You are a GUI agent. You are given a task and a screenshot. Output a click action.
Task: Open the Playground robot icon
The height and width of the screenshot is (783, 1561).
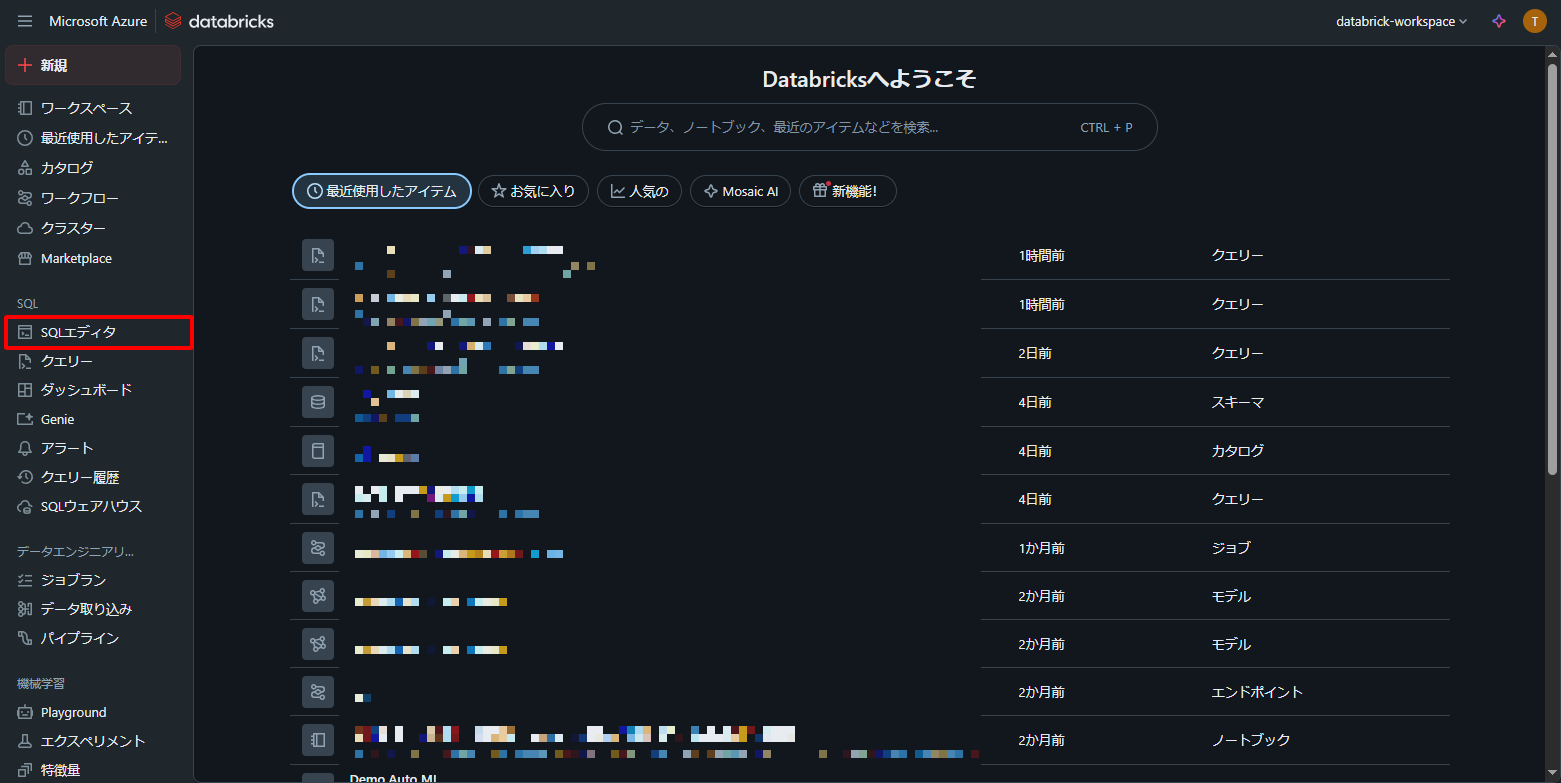25,712
